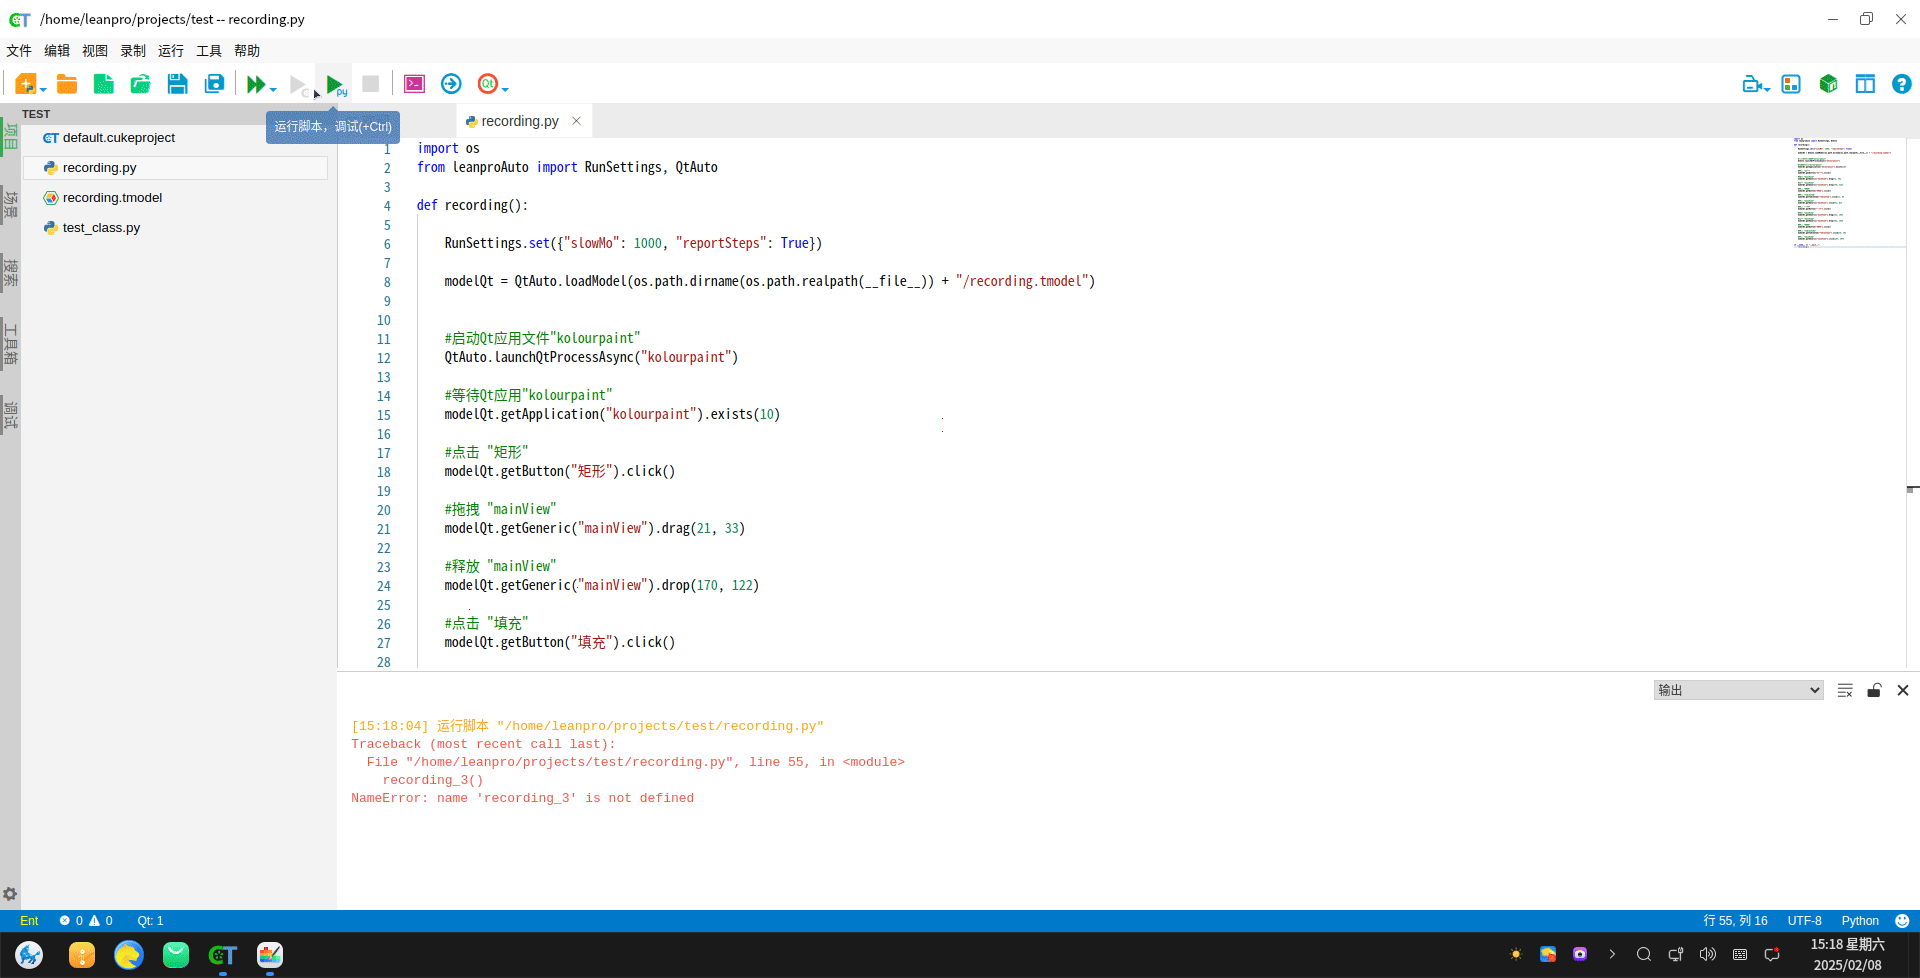Open the 输出 output type dropdown
Image resolution: width=1920 pixels, height=978 pixels.
1738,690
